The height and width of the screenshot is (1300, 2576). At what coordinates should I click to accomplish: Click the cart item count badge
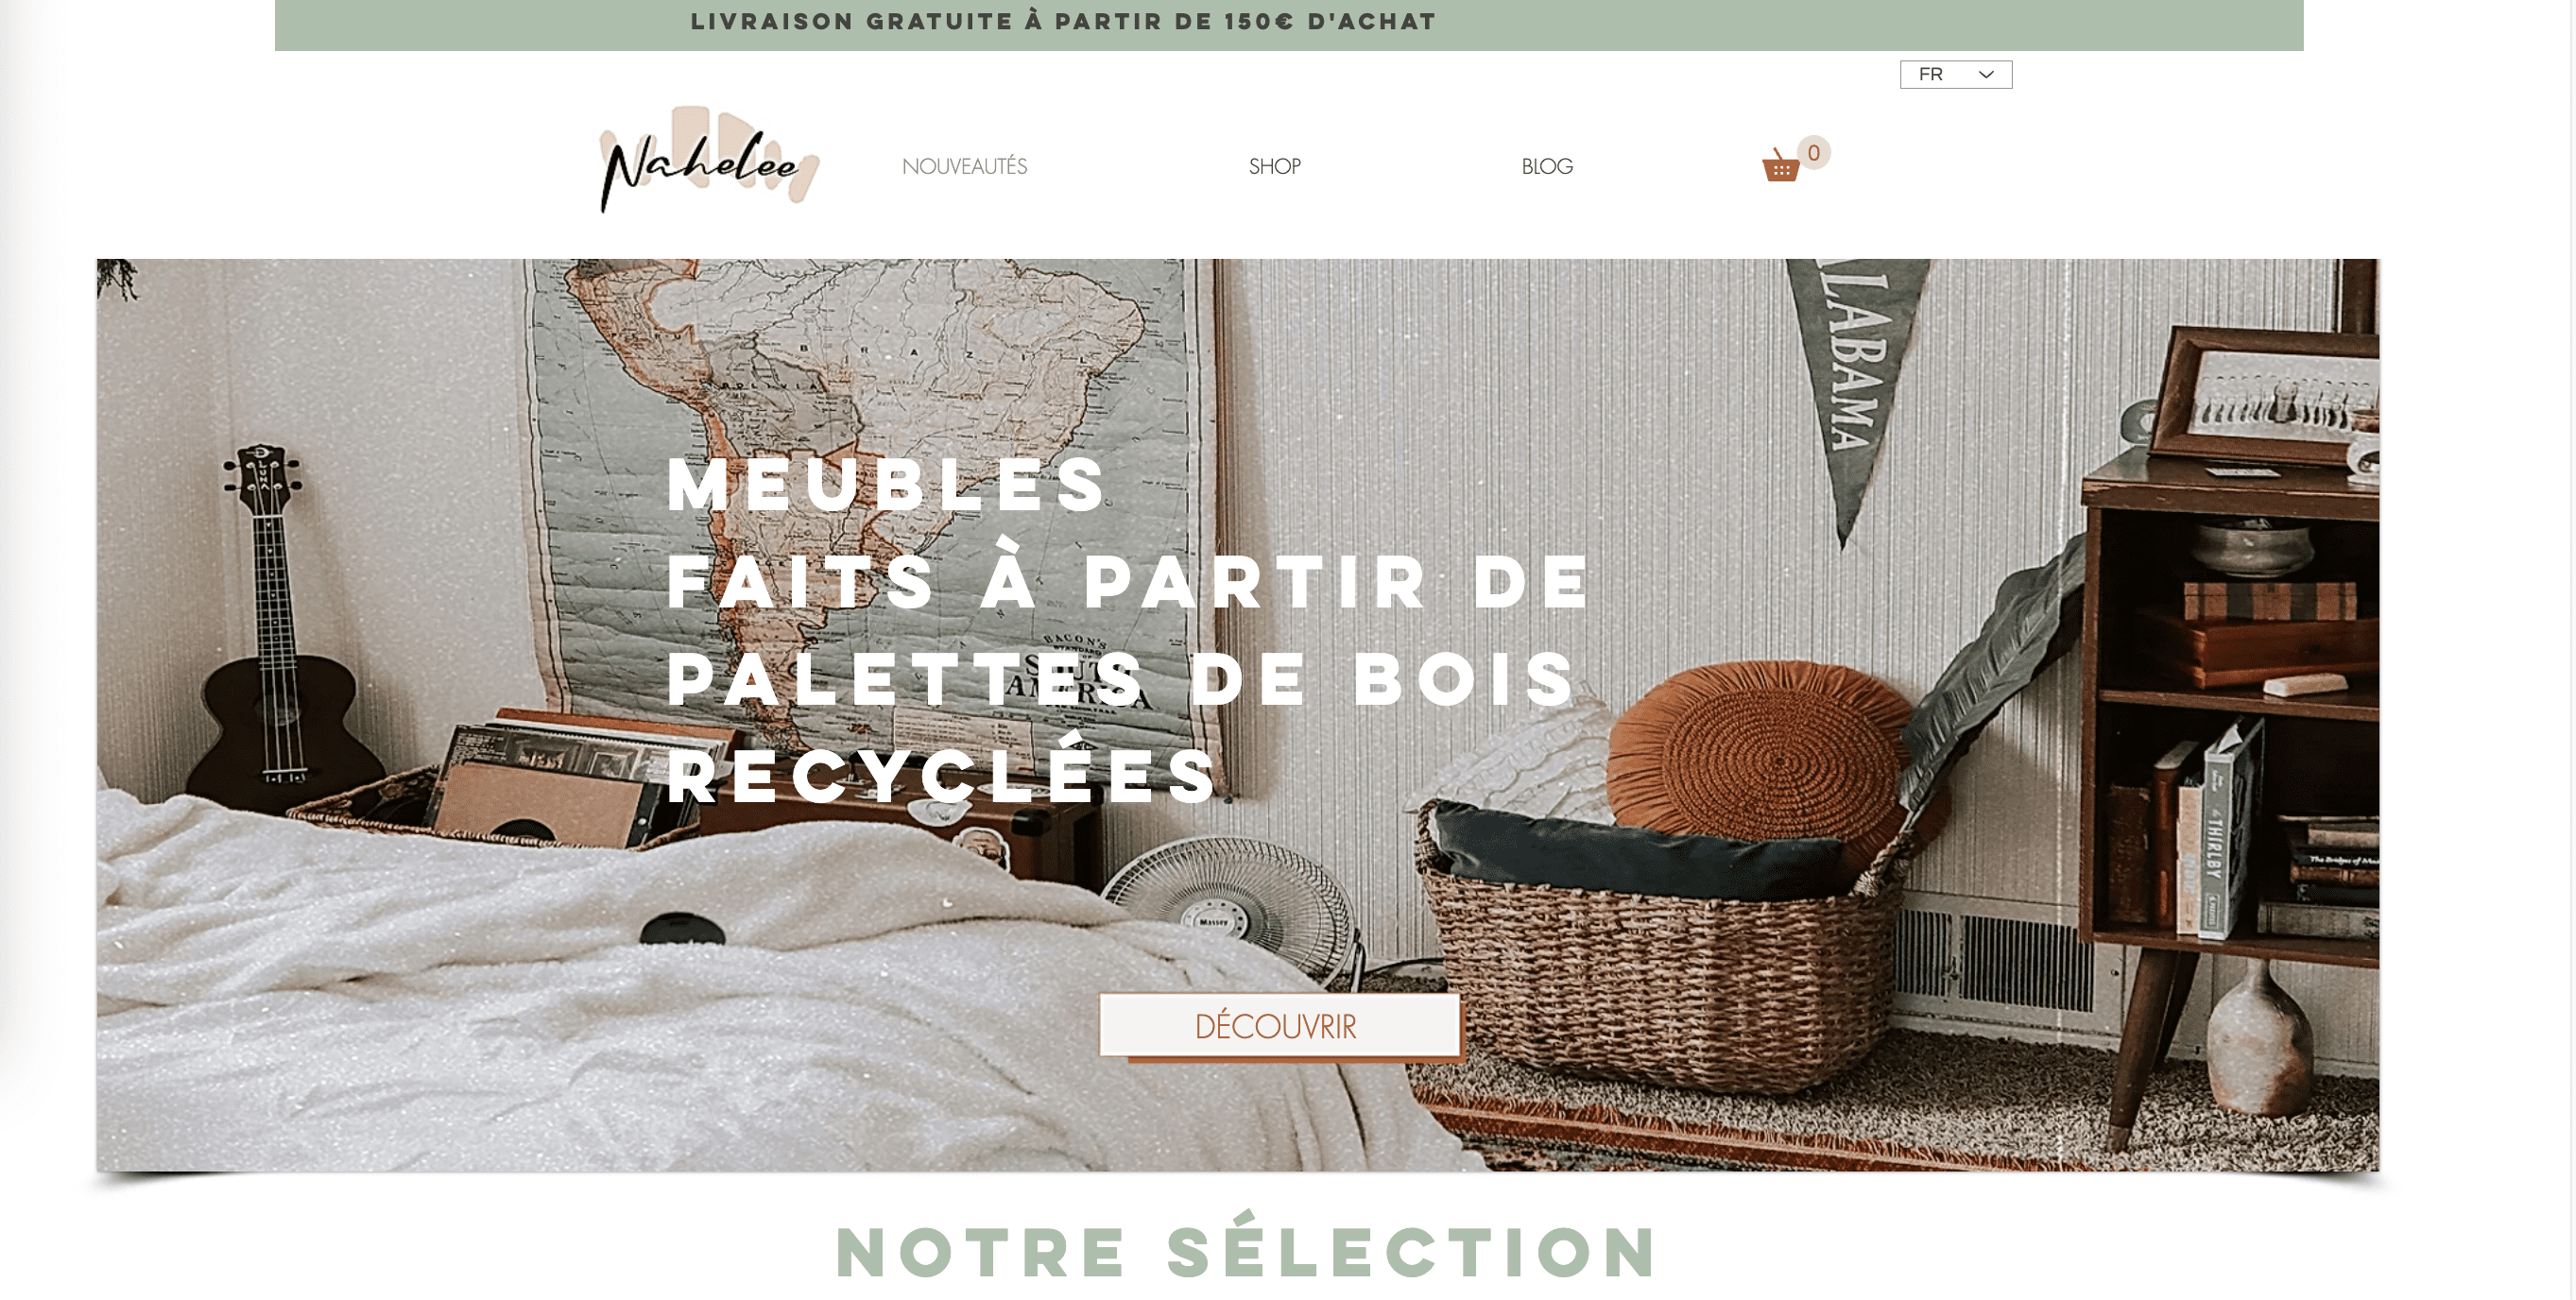point(1813,153)
